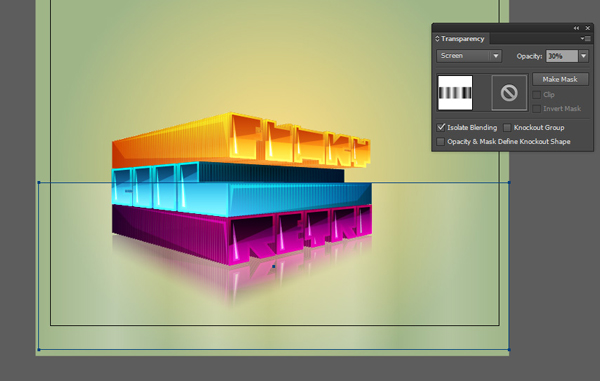Select the Transparency tab
The width and height of the screenshot is (600, 381).
pos(462,39)
